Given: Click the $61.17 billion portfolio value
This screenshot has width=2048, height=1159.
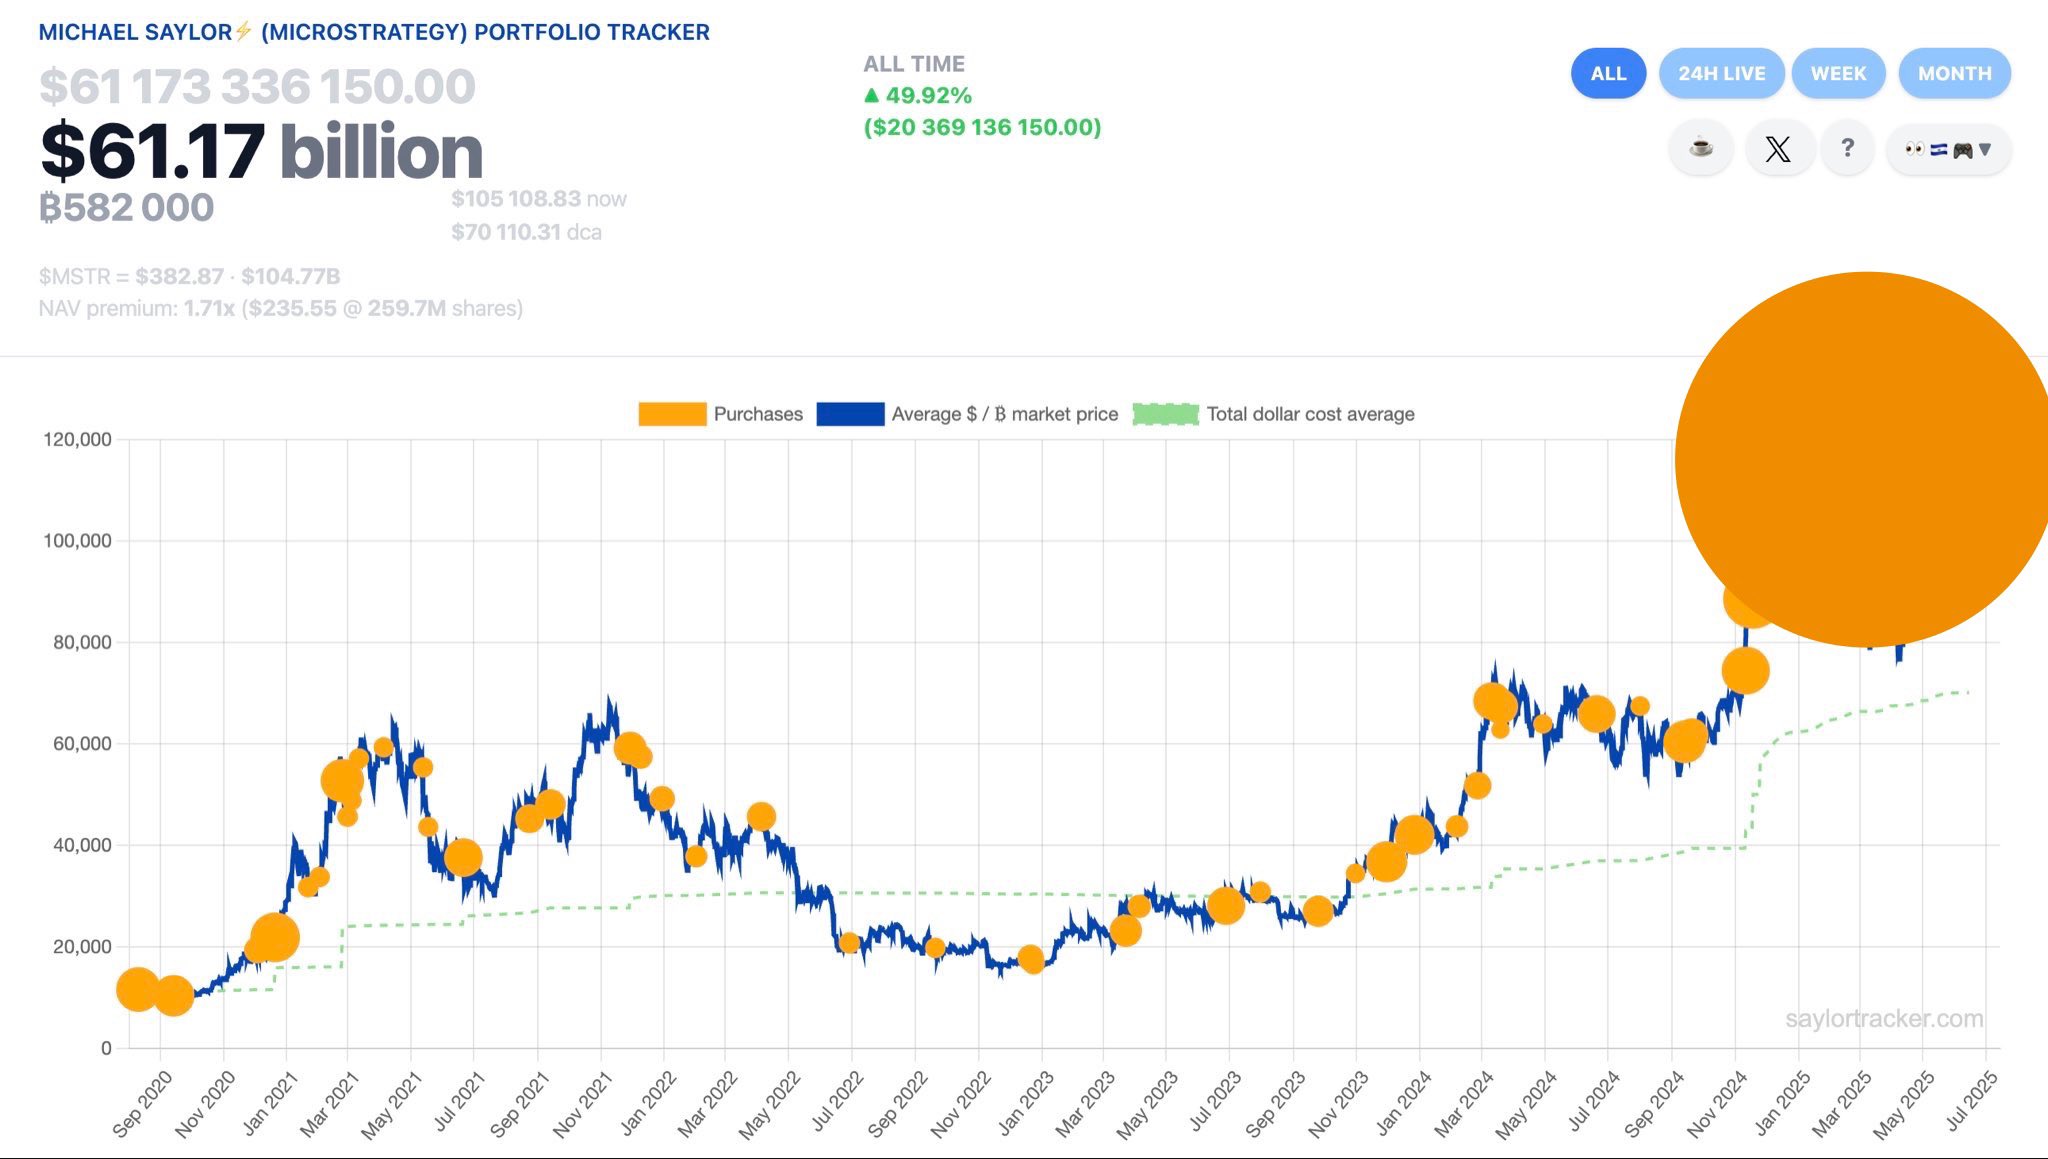Looking at the screenshot, I should coord(261,151).
